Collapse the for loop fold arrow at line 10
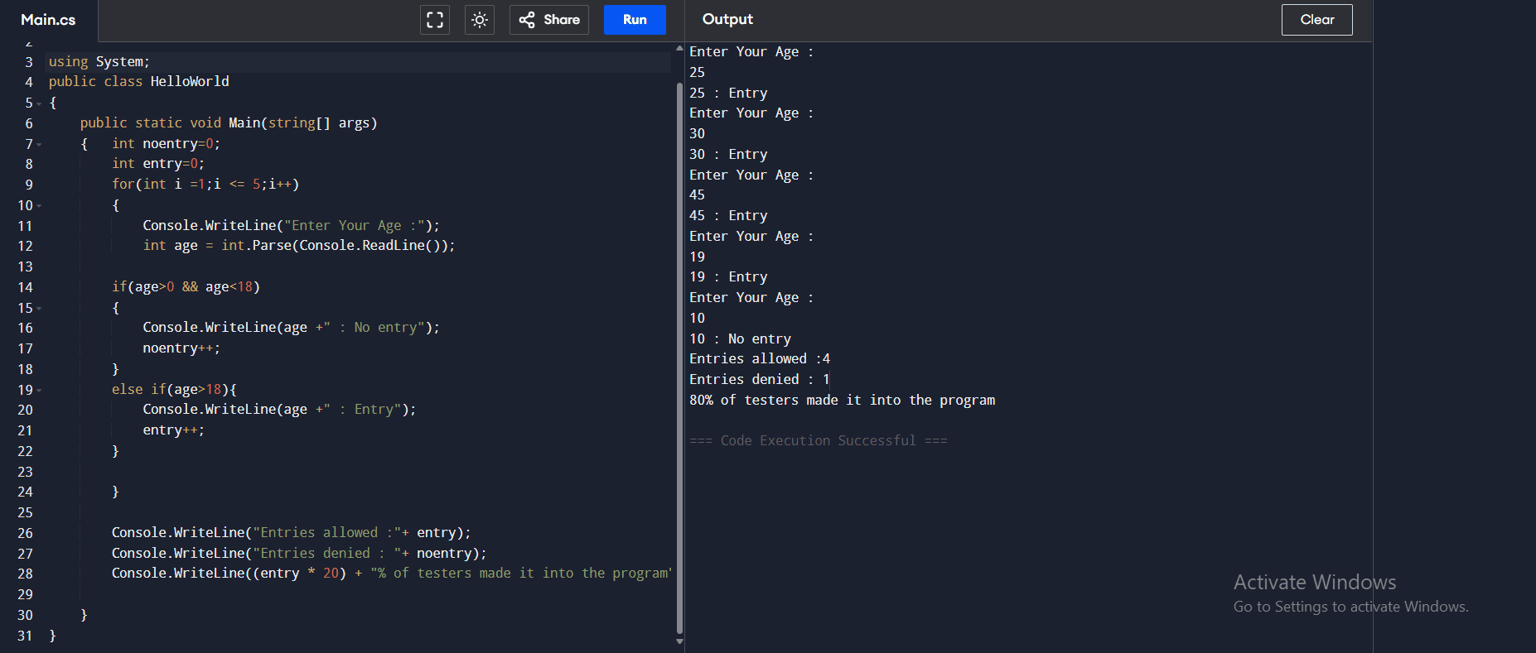Screen dimensions: 1536x653 (x=39, y=205)
